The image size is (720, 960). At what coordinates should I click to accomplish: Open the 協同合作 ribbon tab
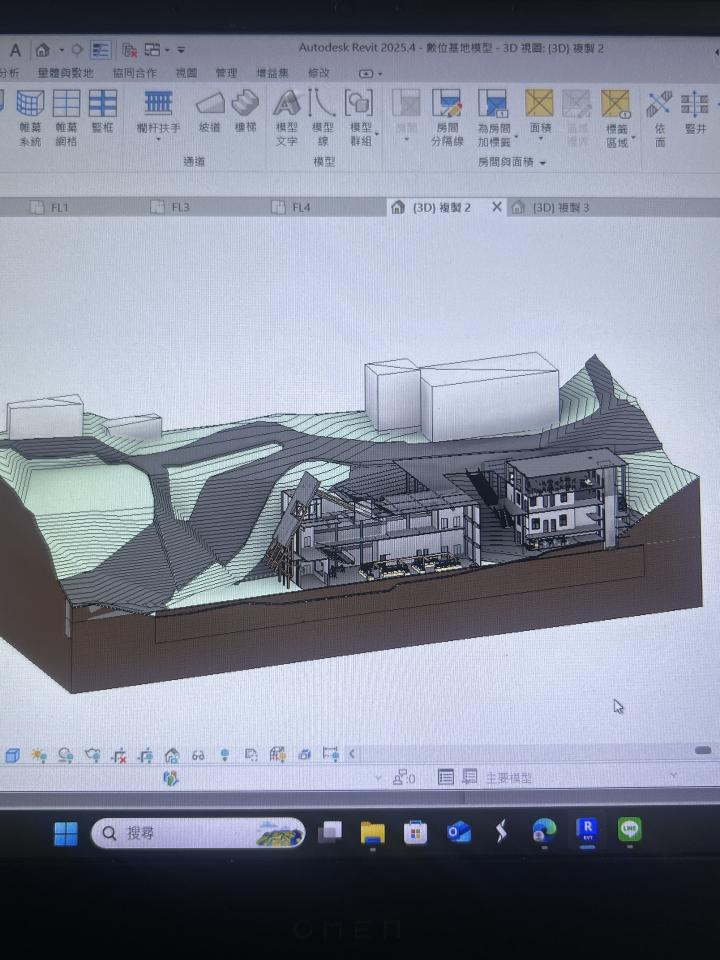[135, 73]
